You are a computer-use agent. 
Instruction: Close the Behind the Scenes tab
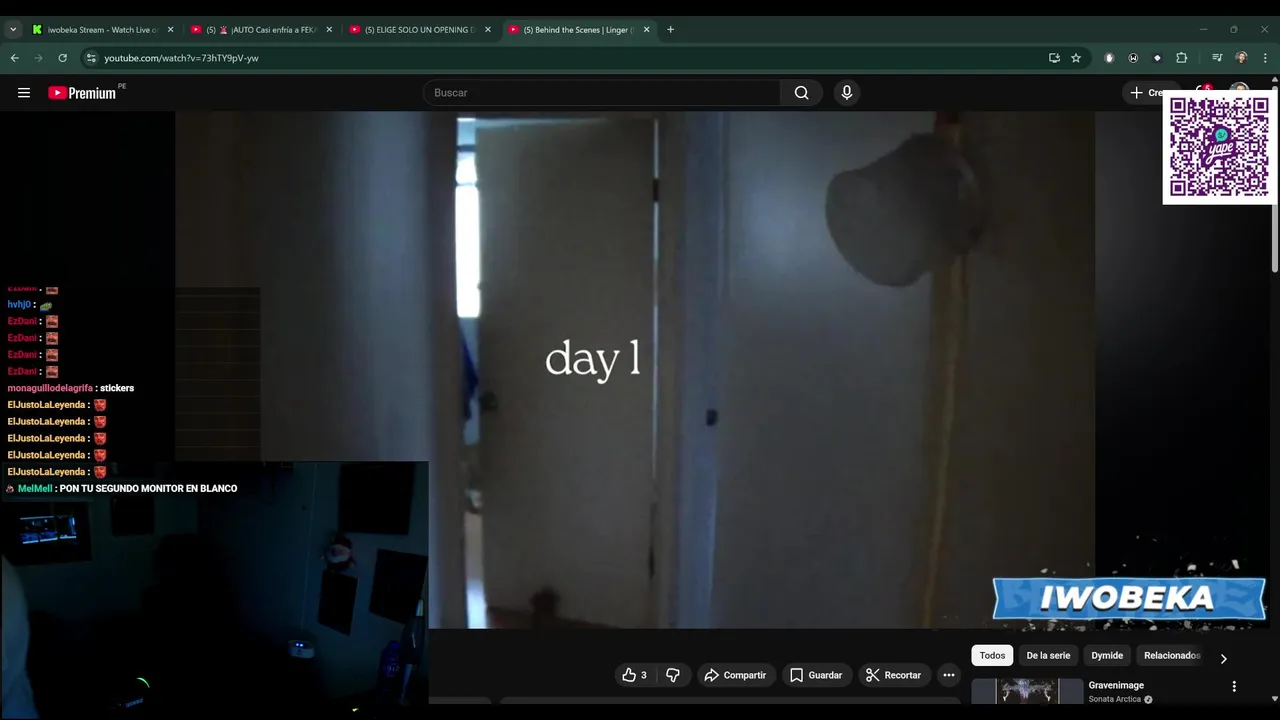pos(646,30)
